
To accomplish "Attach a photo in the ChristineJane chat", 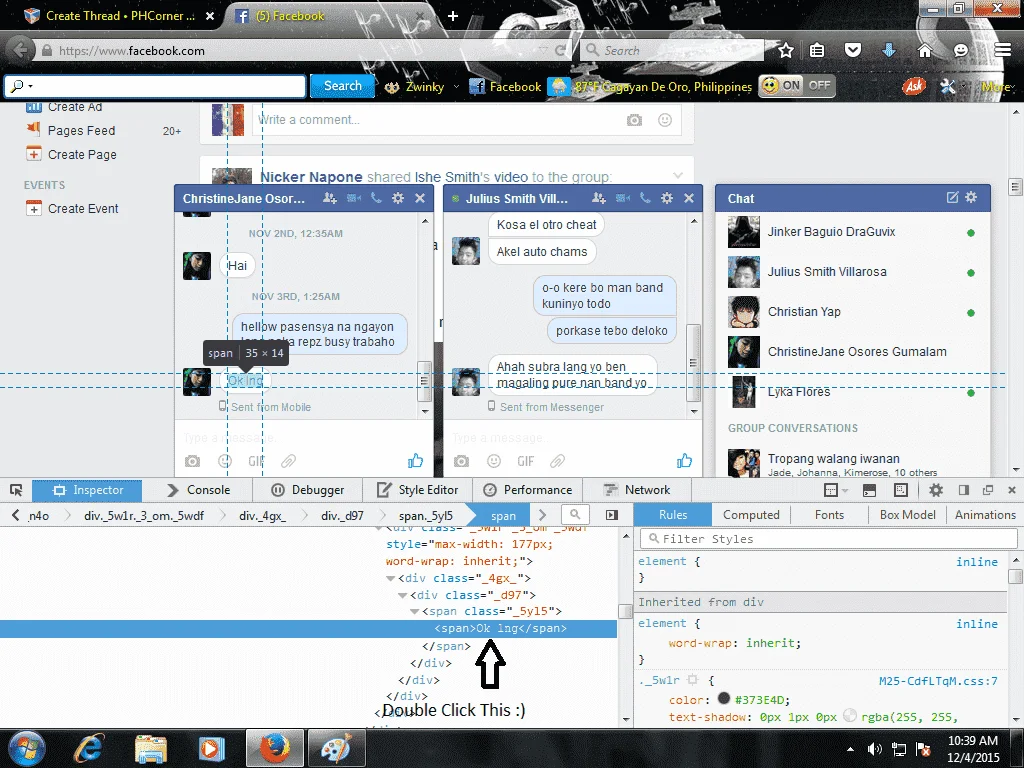I will 192,461.
